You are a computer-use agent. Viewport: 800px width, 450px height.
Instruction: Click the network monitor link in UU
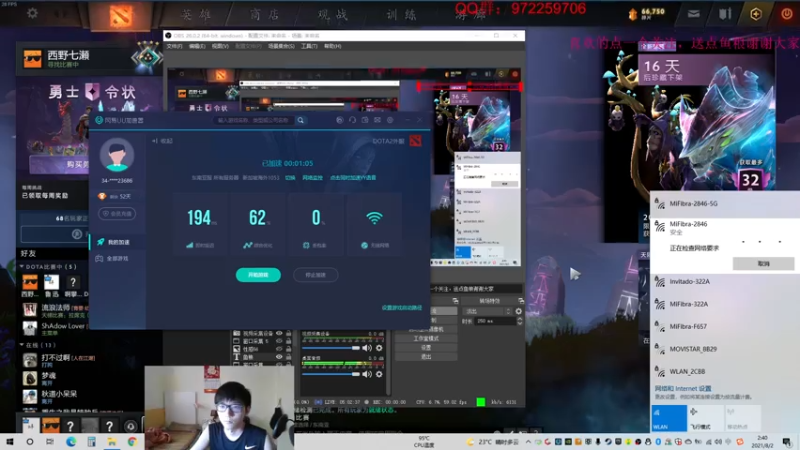click(x=312, y=178)
